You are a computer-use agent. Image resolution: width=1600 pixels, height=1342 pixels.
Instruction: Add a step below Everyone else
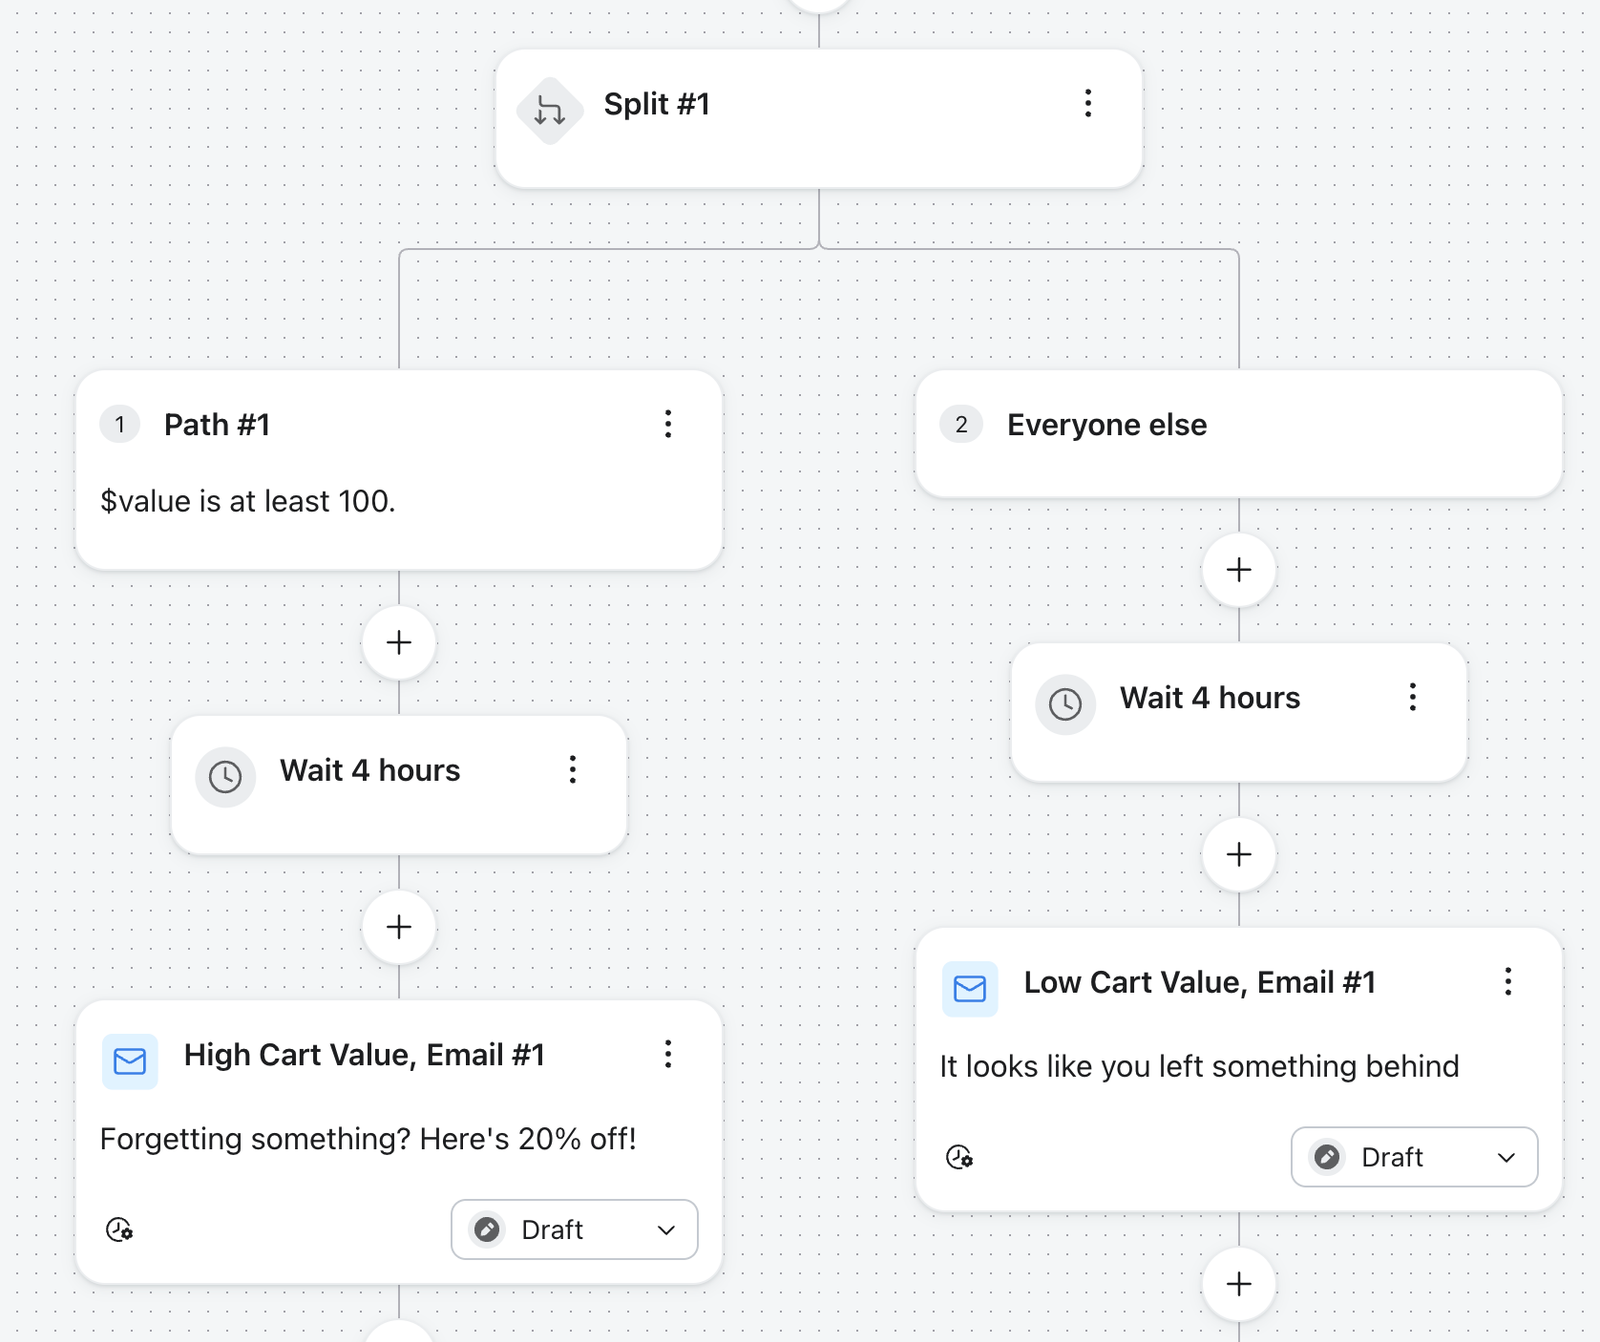click(1239, 570)
